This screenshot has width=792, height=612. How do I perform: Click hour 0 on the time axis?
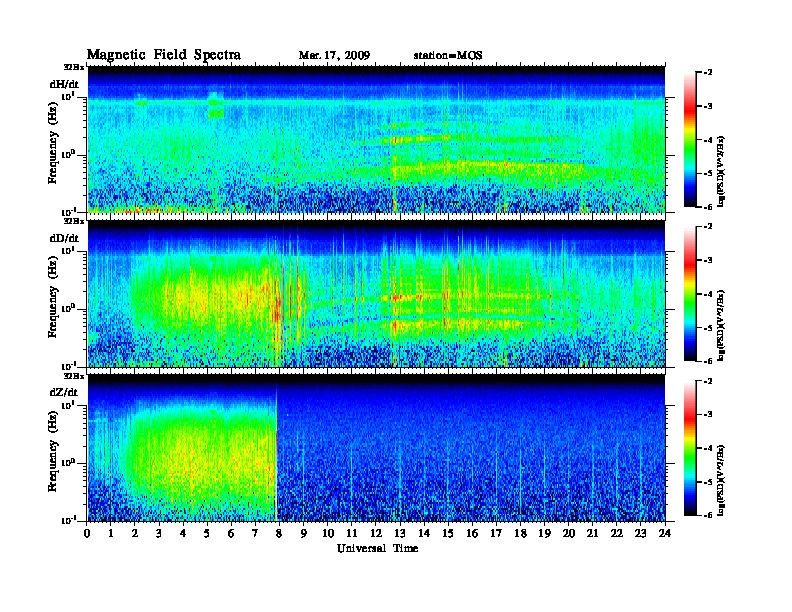tap(87, 534)
